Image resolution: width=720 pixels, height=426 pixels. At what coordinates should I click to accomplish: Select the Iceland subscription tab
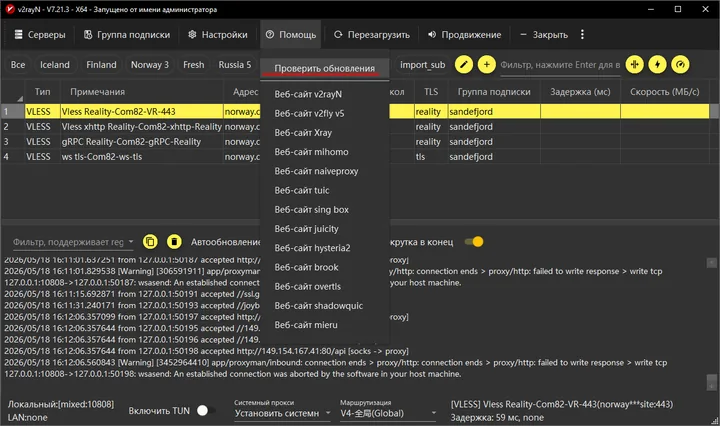[55, 65]
